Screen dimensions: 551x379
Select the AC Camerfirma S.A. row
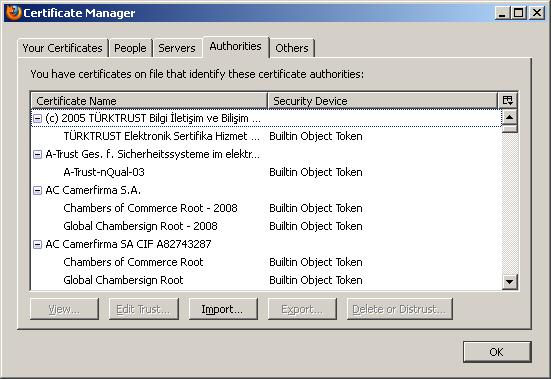pyautogui.click(x=266, y=190)
